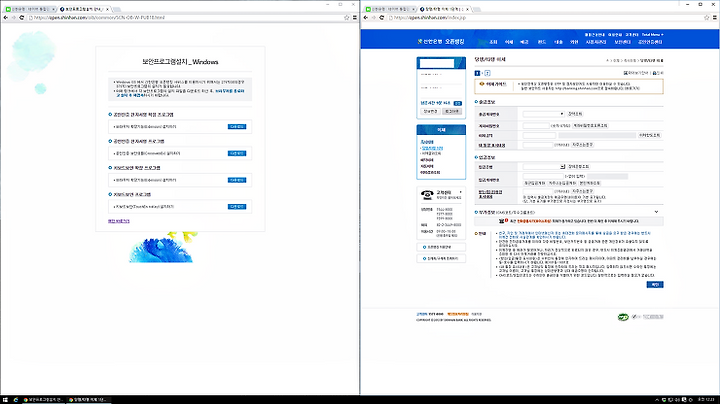
Task: Click the button beside deposit bank dropdown
Action: coord(579,167)
